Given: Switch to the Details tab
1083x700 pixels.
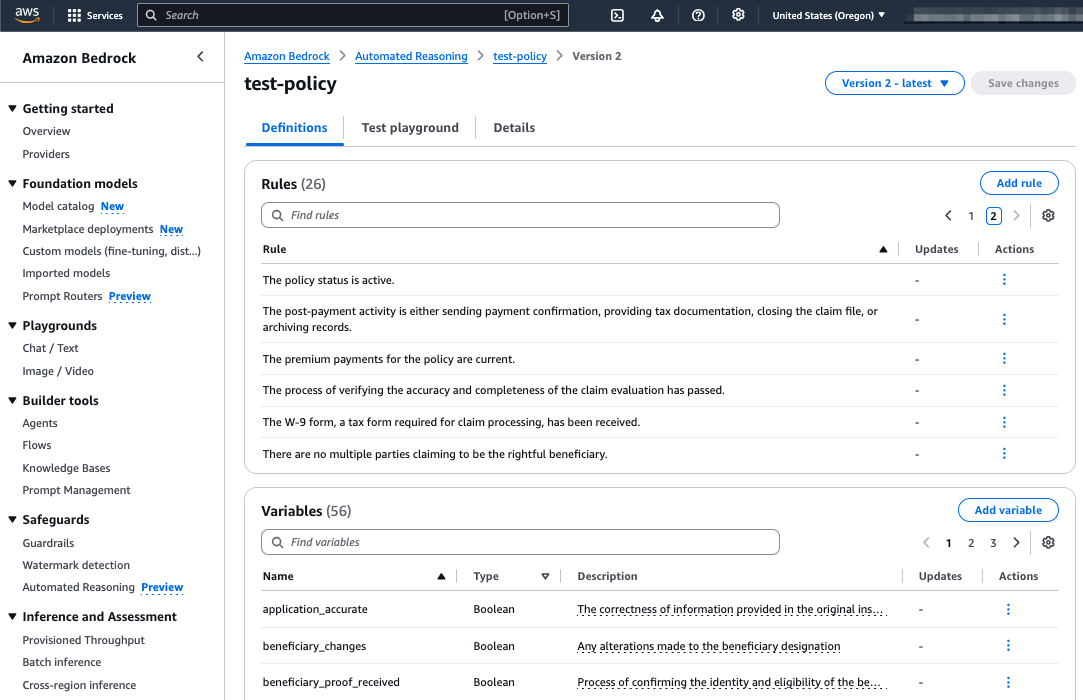Looking at the screenshot, I should [x=514, y=128].
